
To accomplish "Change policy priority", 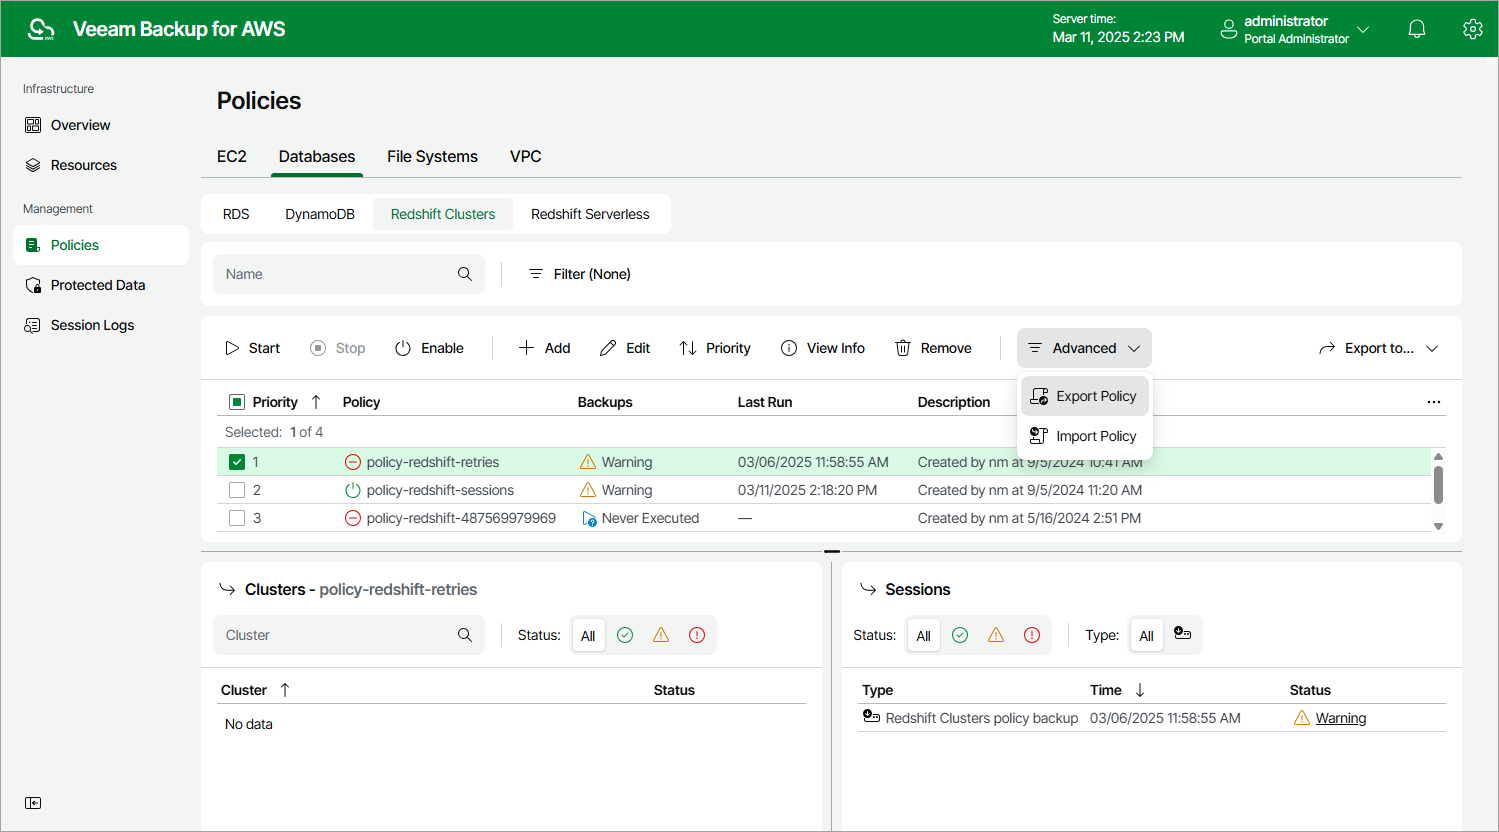I will (715, 348).
